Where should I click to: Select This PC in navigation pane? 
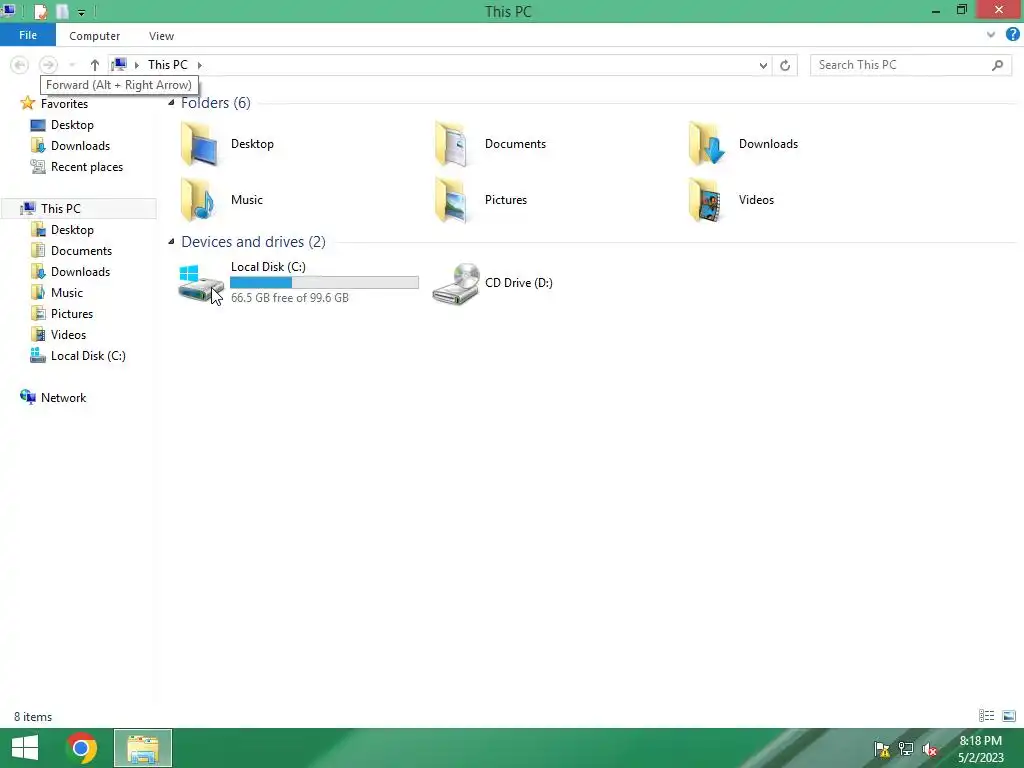click(61, 208)
